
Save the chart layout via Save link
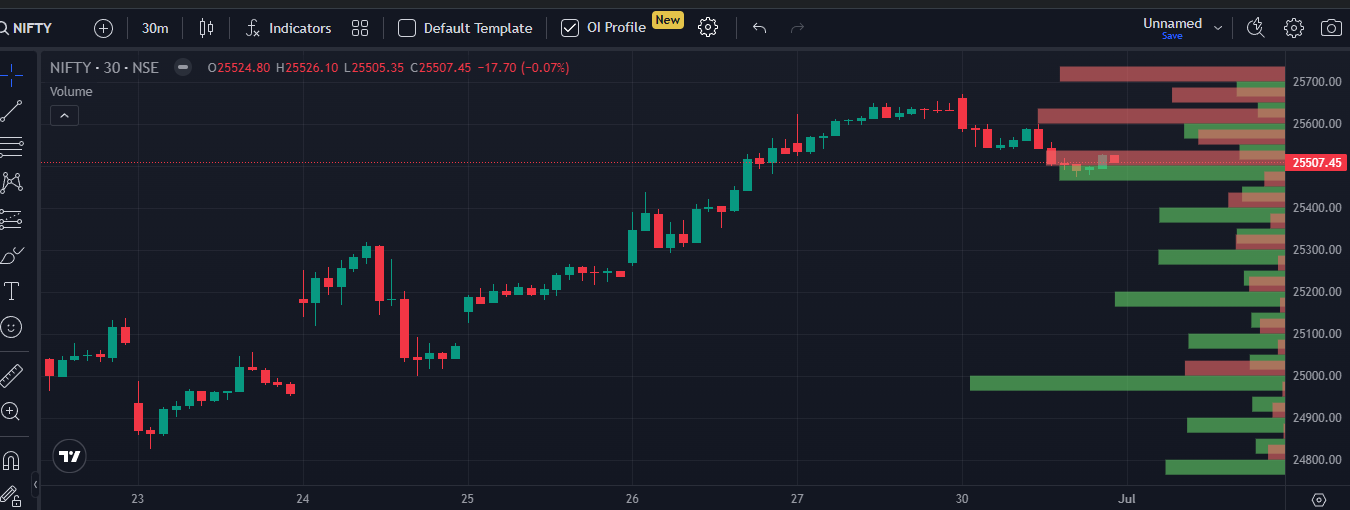(1172, 36)
